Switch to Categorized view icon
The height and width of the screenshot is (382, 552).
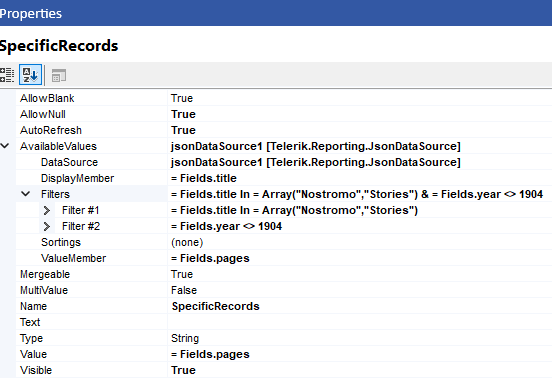click(7, 75)
